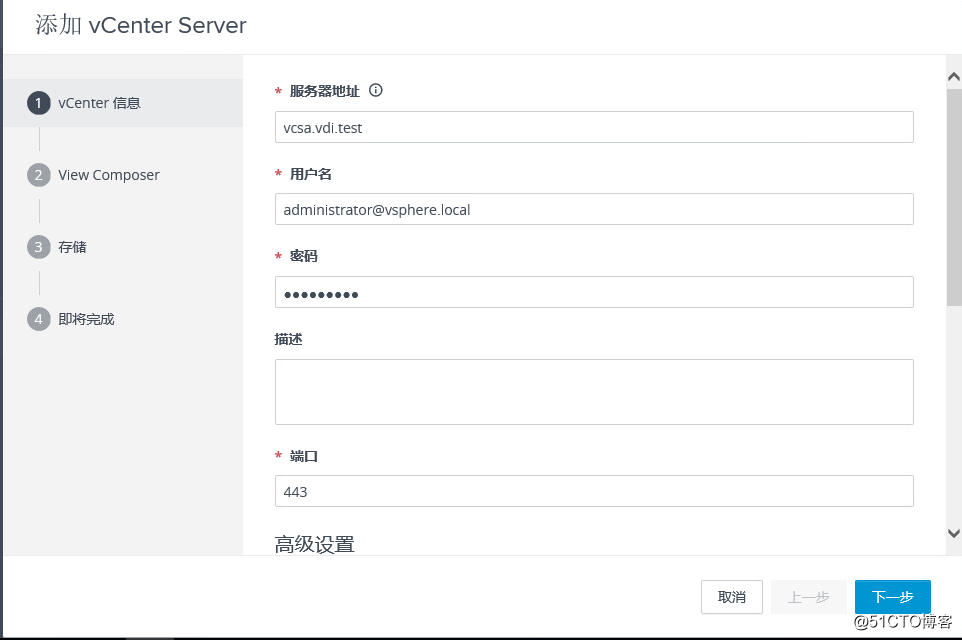Click the 端口 label
The image size is (962, 640).
click(x=304, y=456)
